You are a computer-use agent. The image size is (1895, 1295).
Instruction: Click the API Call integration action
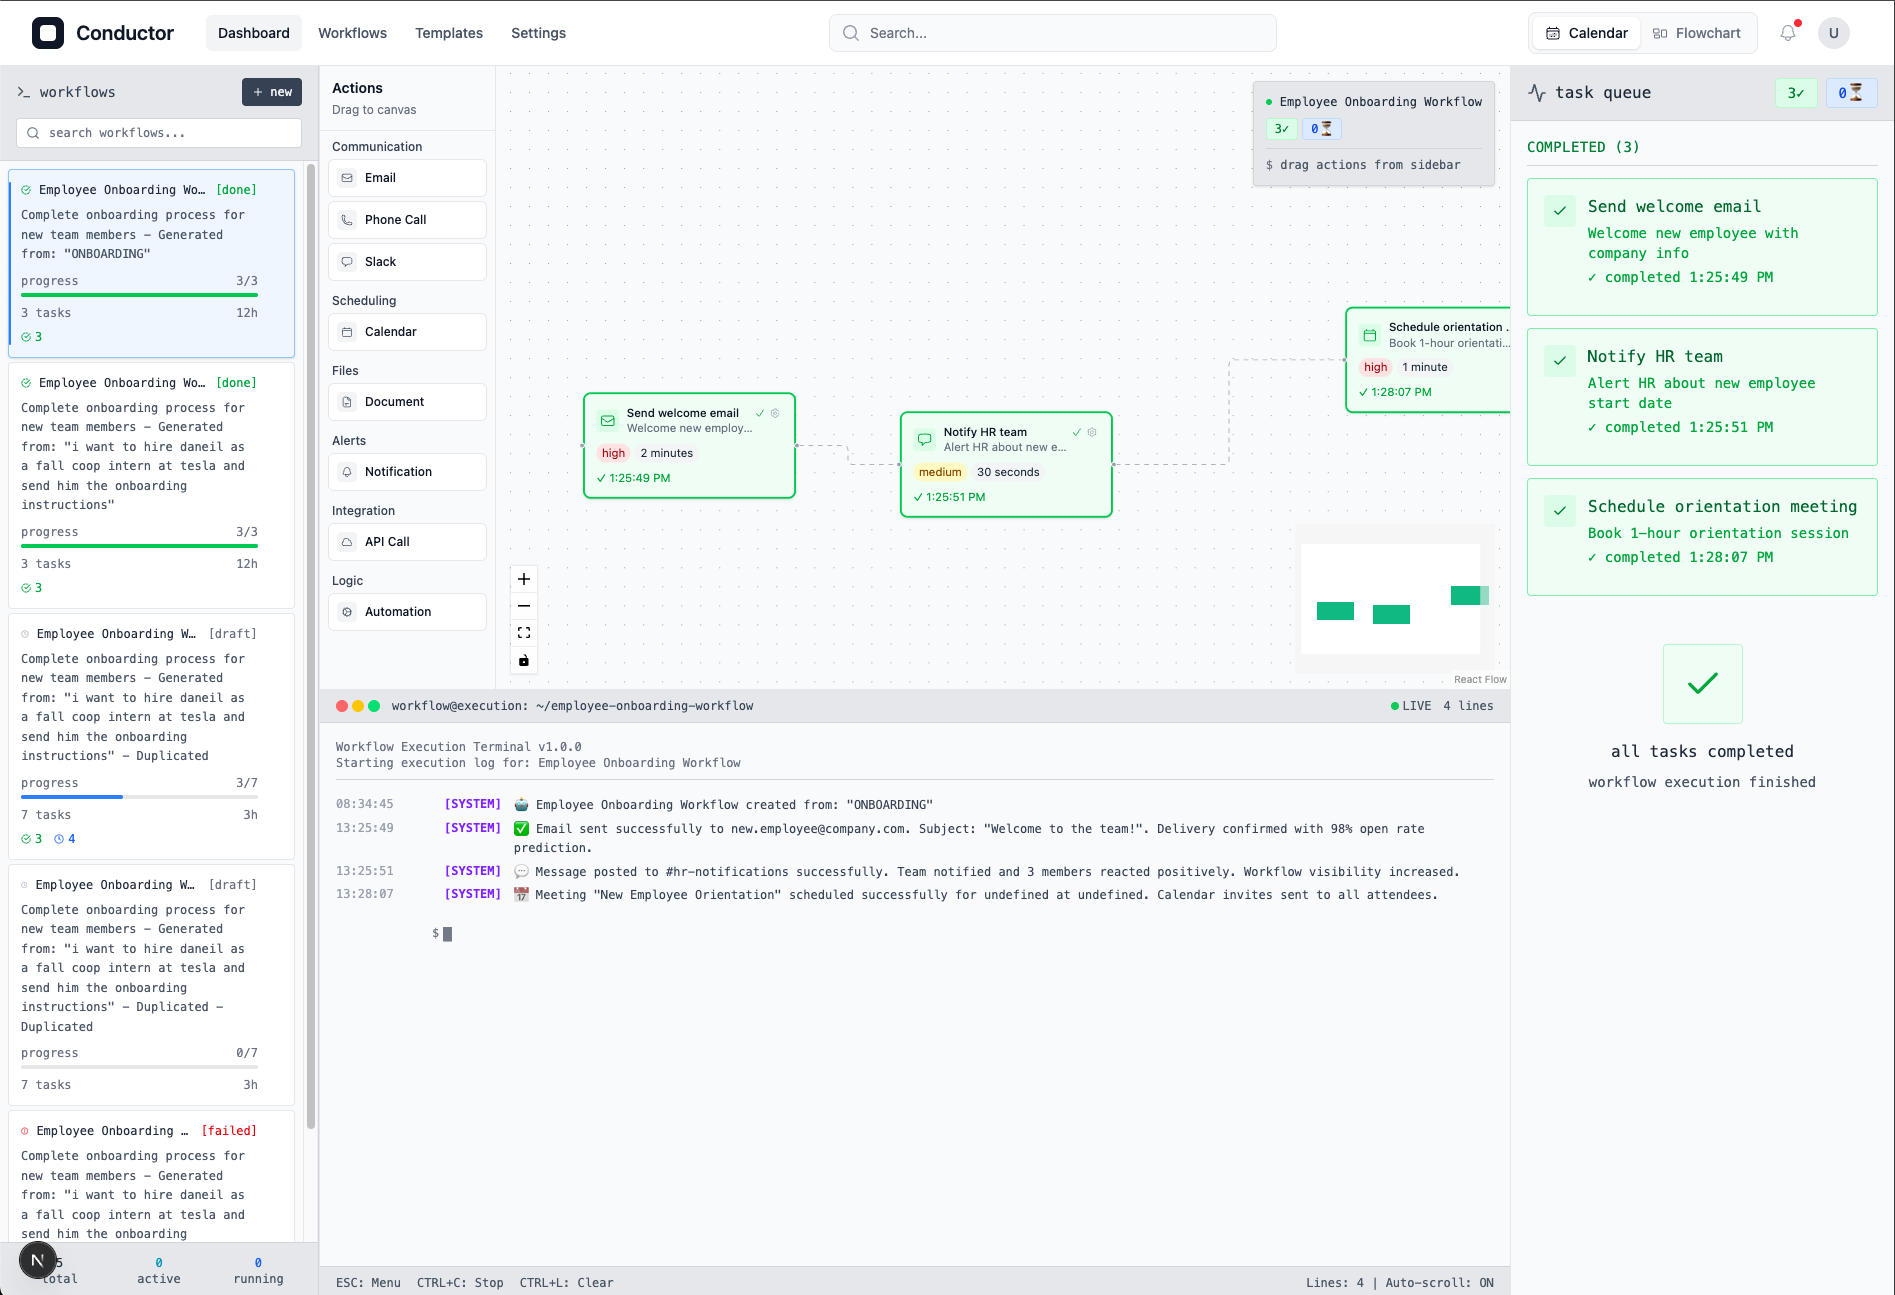tap(406, 541)
